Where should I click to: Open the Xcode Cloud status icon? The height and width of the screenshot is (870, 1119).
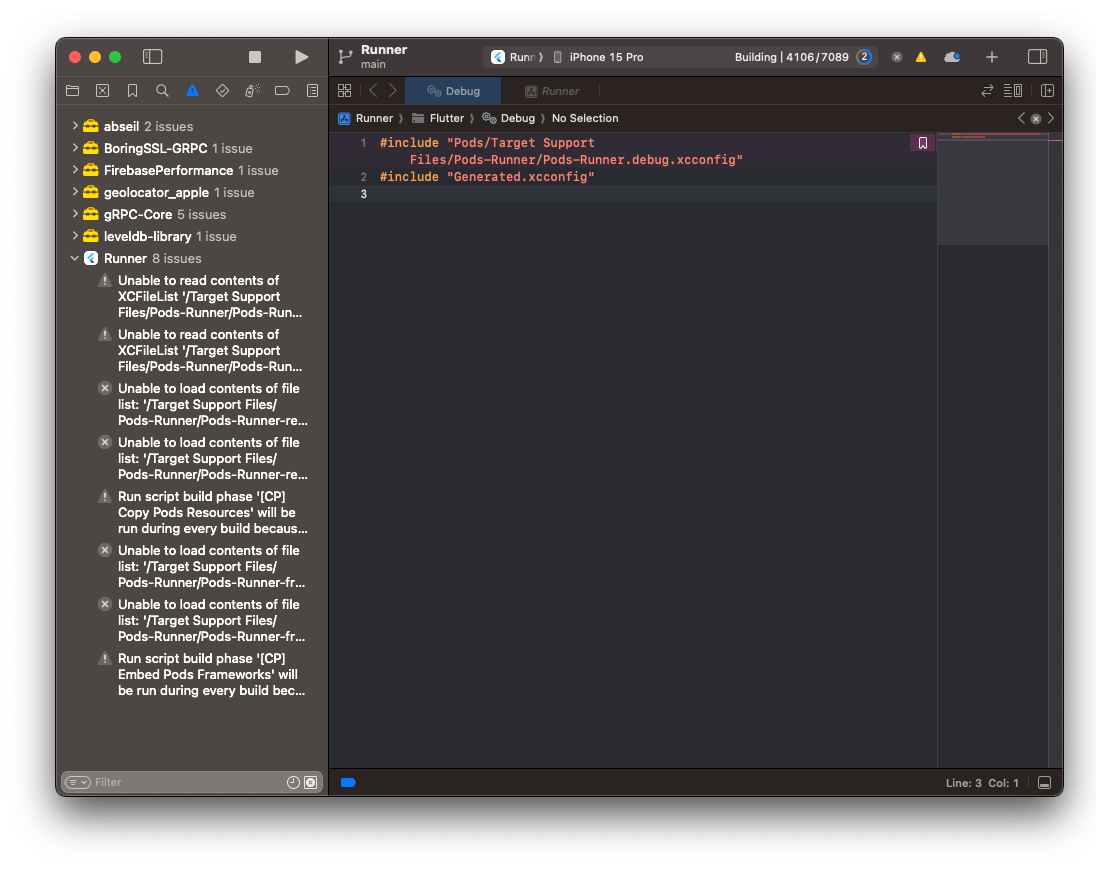click(952, 57)
